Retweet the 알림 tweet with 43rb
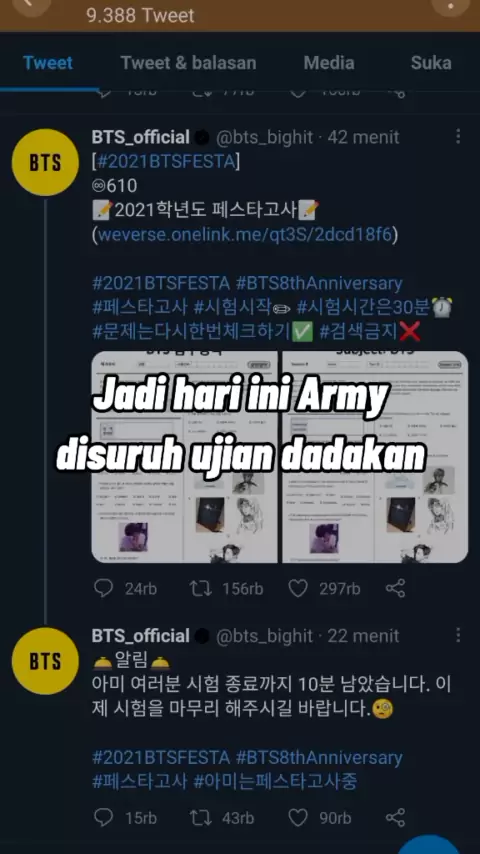The image size is (480, 854). (200, 818)
